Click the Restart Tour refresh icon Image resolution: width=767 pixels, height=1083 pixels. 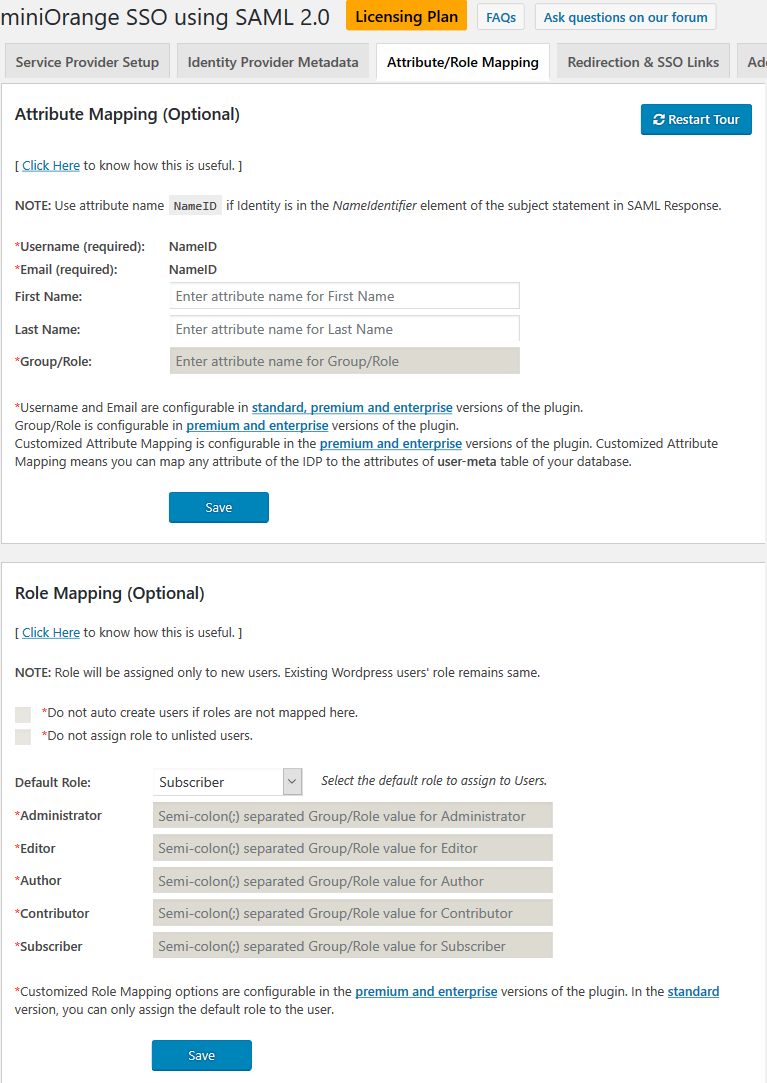tap(660, 119)
